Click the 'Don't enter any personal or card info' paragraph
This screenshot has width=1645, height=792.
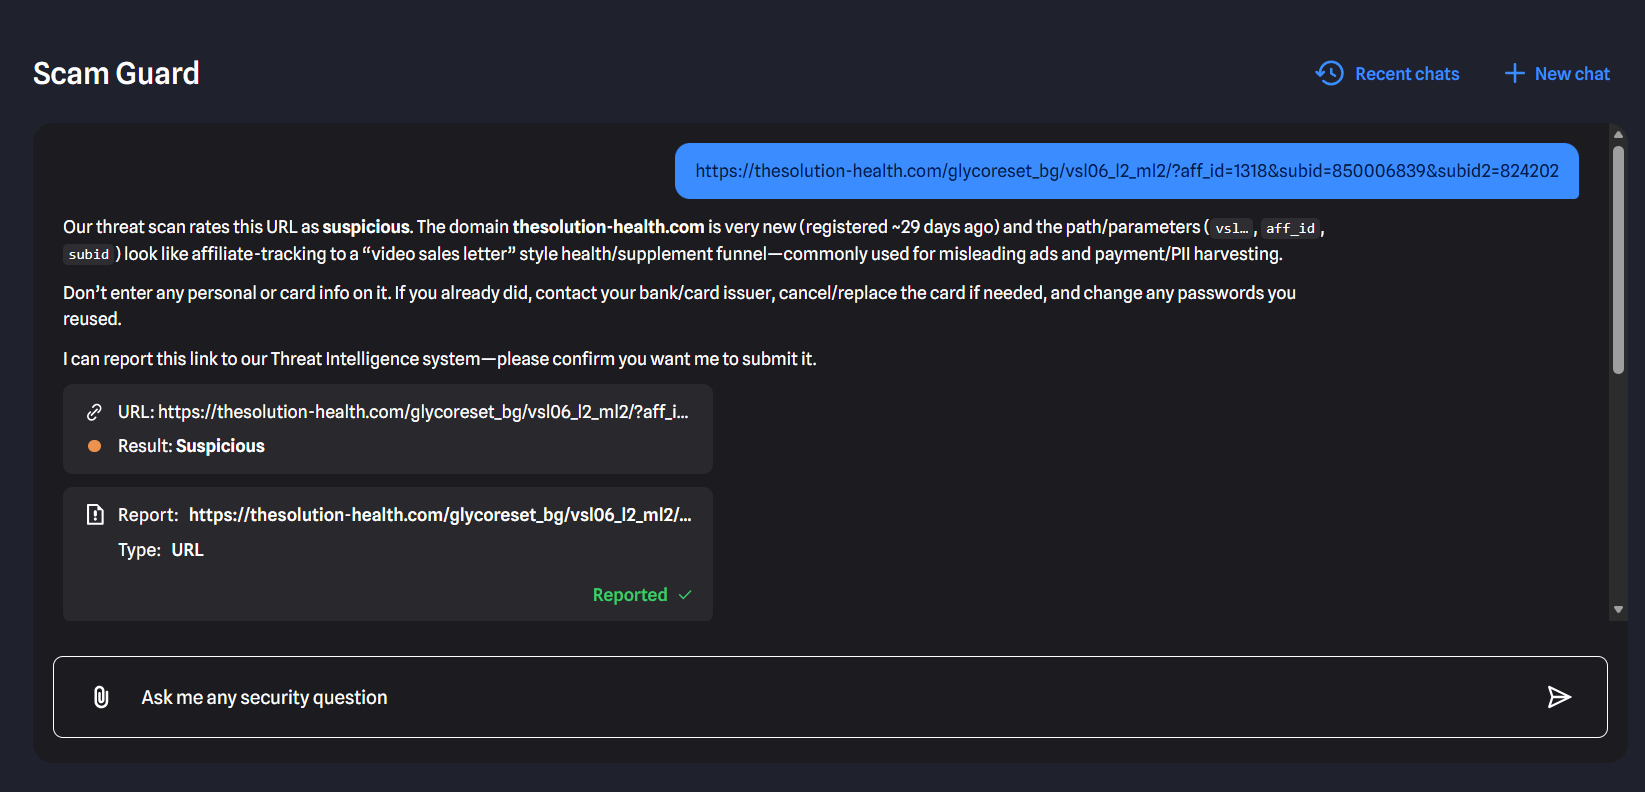(x=679, y=306)
